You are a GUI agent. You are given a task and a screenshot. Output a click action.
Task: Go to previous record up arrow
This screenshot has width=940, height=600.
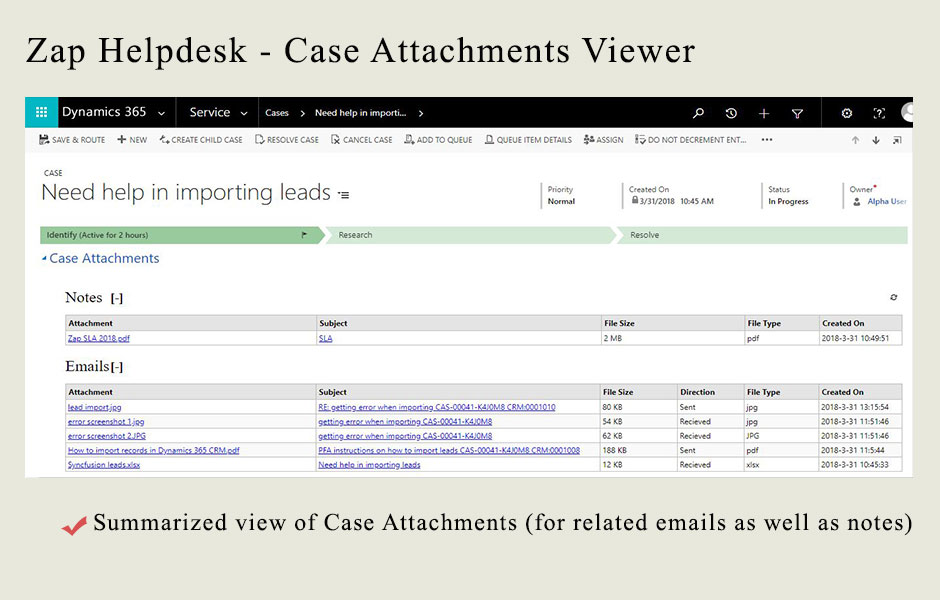[855, 140]
